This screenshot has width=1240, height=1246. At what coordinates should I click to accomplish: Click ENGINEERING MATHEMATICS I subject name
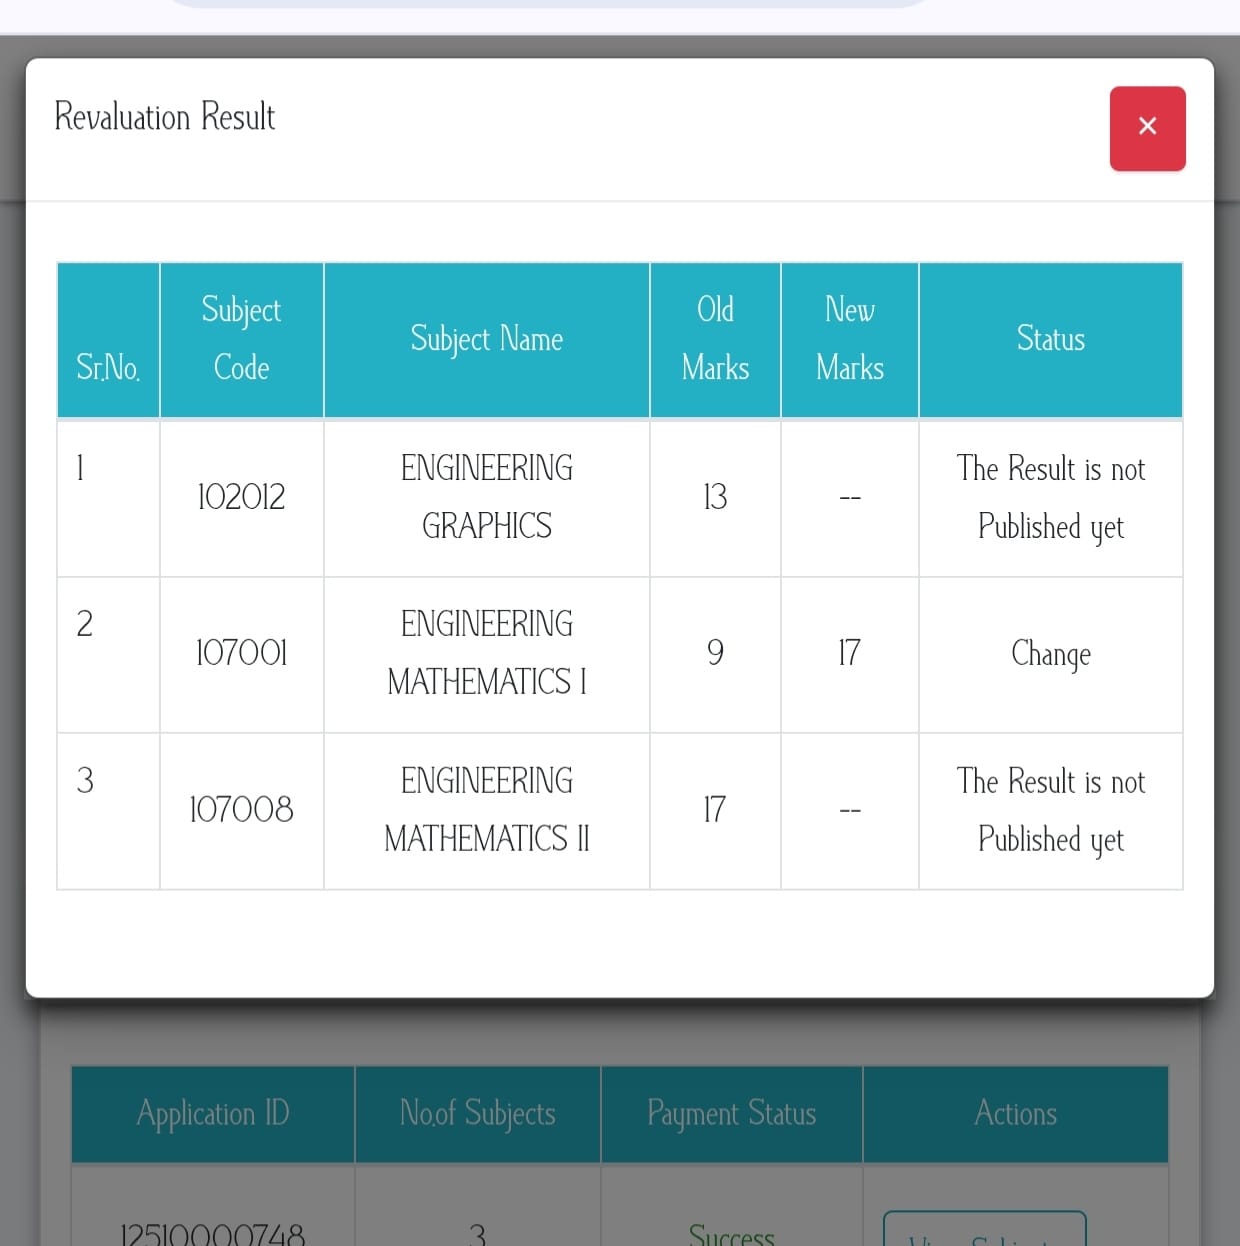(487, 653)
